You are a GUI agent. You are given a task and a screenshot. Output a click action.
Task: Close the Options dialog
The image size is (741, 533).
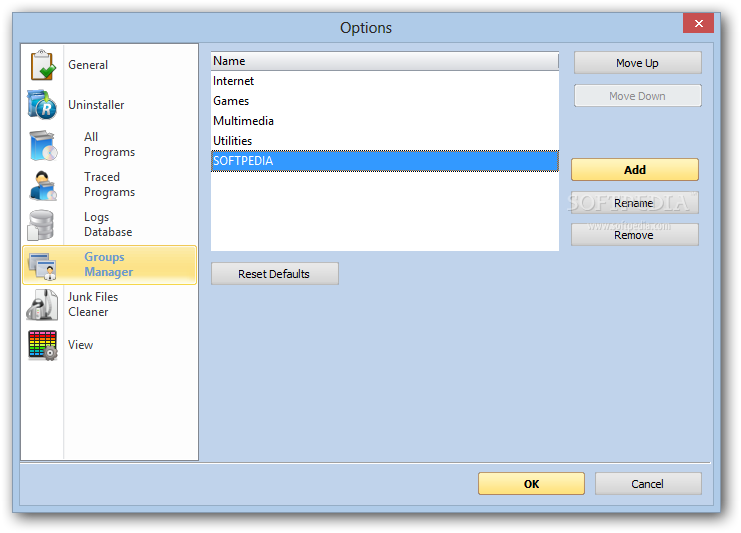698,23
